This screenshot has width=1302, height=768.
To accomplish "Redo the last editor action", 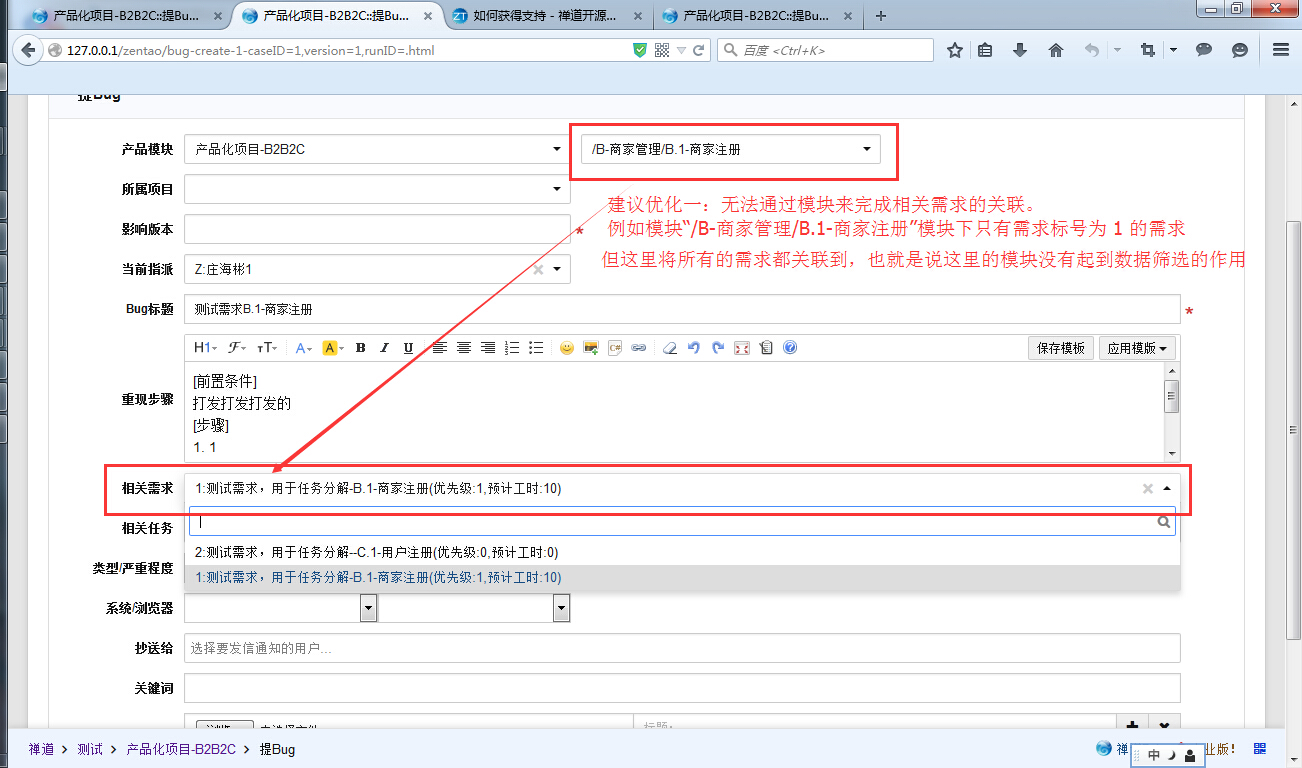I will tap(718, 348).
